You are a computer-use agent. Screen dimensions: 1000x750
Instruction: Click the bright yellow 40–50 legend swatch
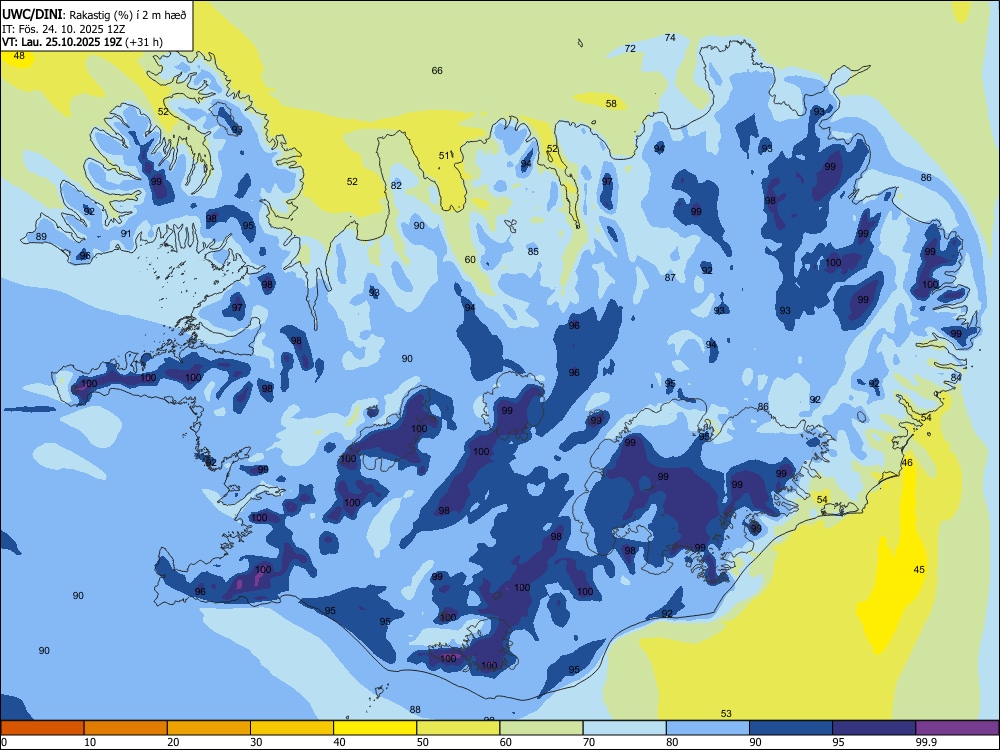(375, 728)
